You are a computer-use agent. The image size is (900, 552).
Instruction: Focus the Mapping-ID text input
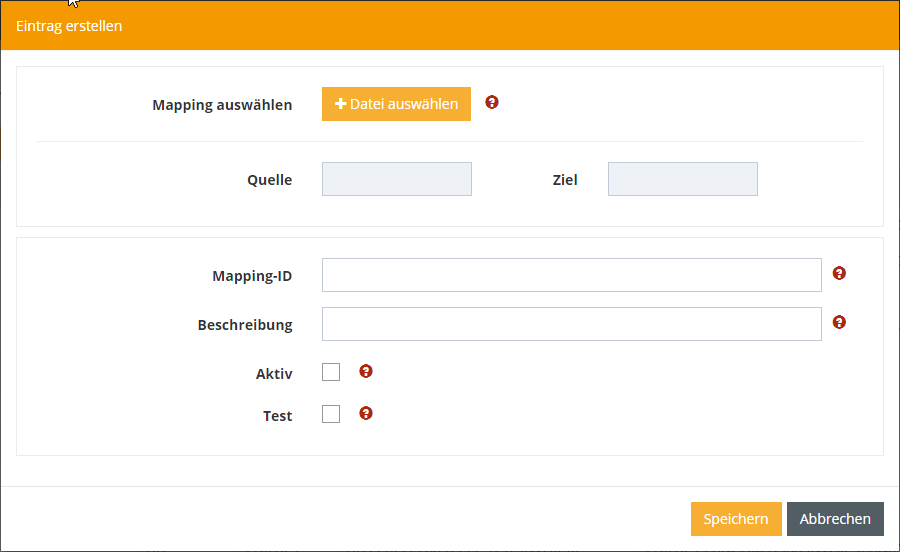point(571,275)
